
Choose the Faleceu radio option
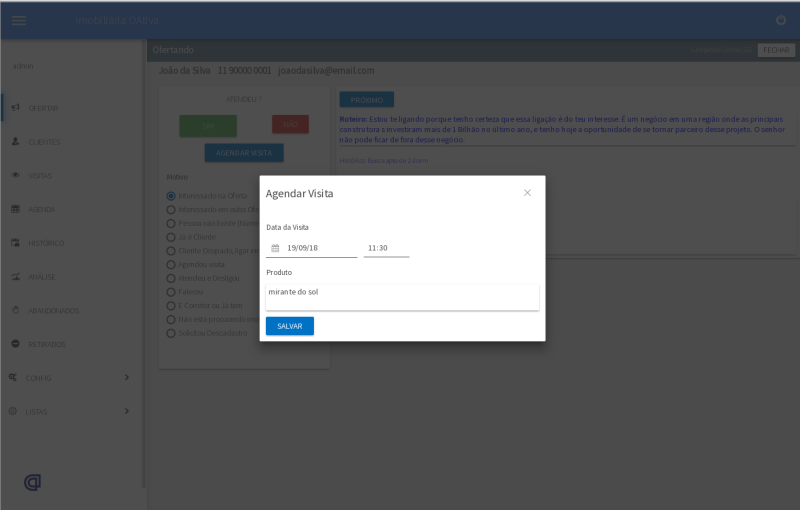click(x=171, y=292)
